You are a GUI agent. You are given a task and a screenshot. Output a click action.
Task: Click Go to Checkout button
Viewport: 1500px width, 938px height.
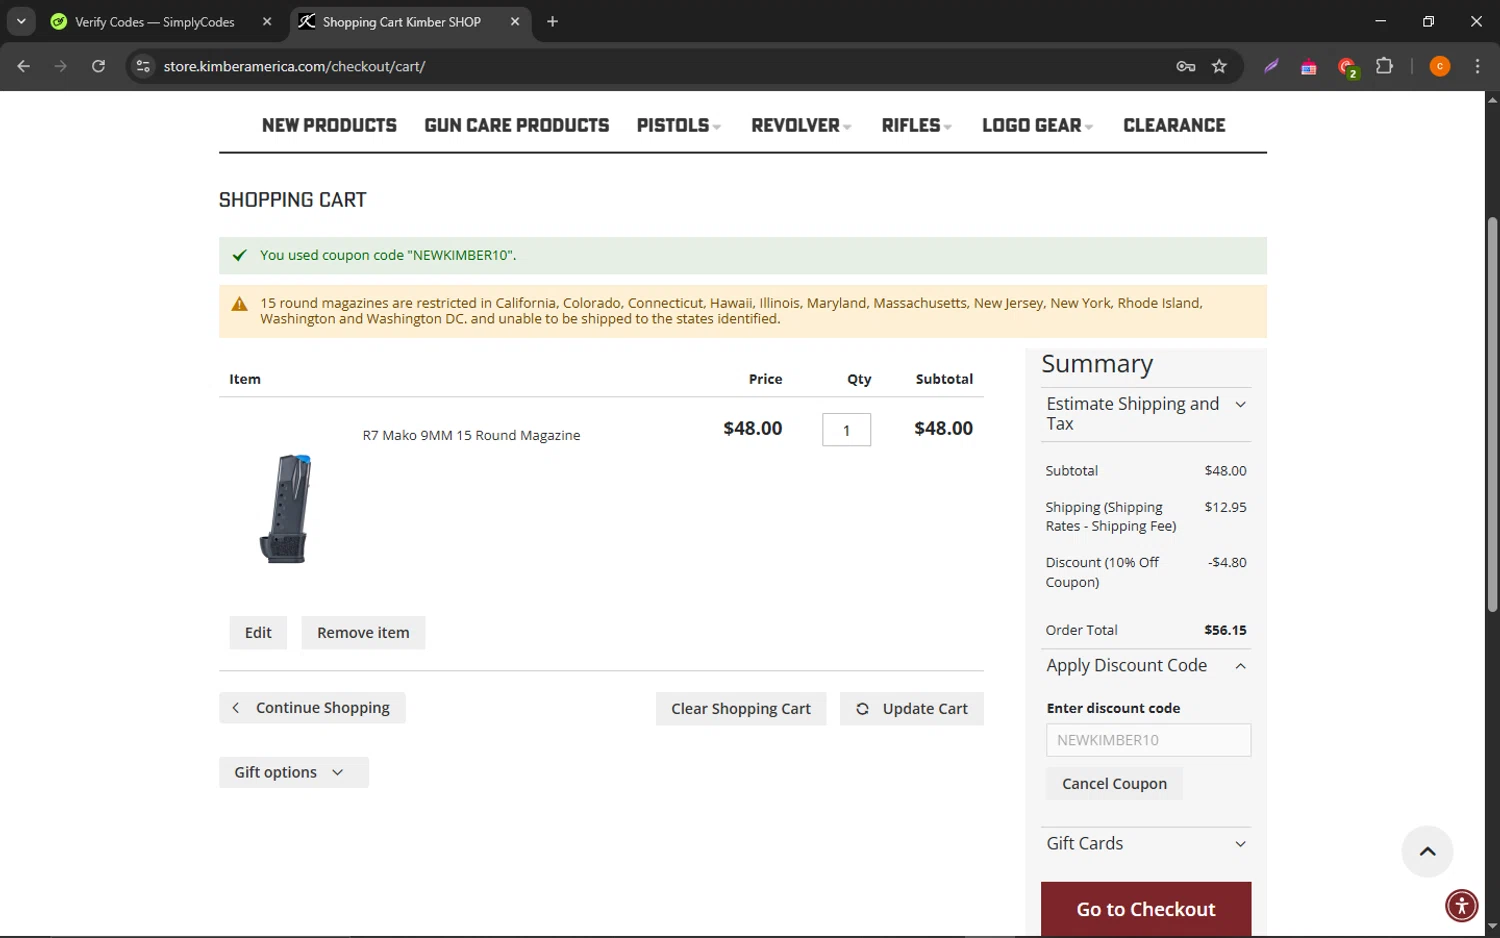click(1146, 909)
